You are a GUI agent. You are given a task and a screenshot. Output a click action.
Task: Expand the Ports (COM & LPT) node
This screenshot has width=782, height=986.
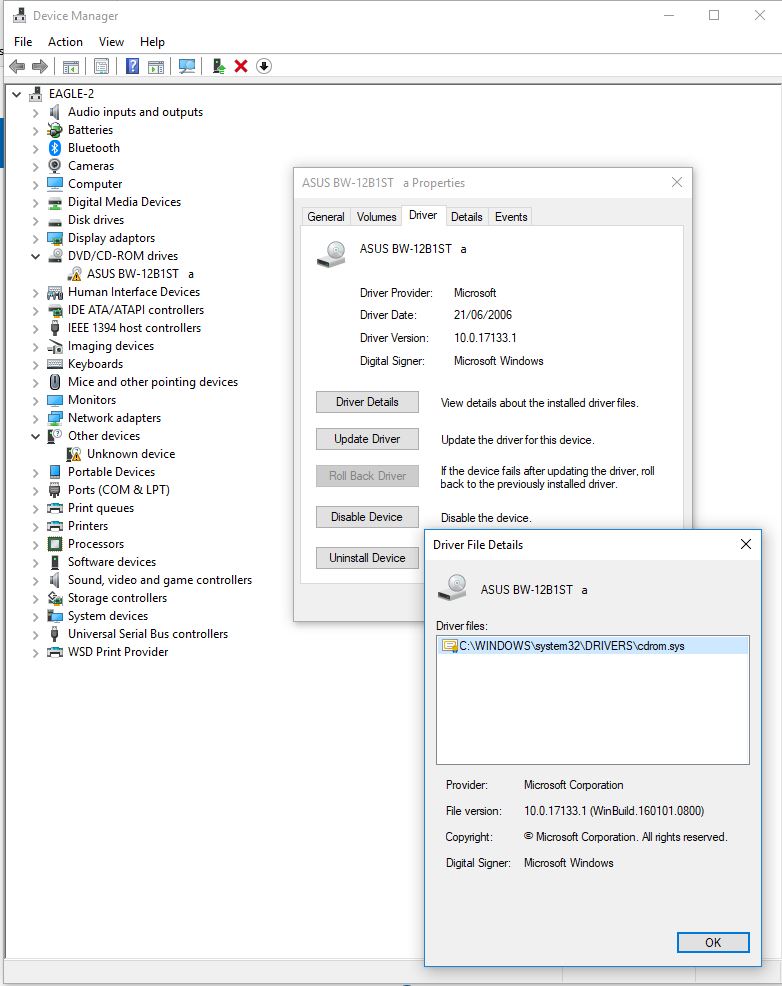36,490
